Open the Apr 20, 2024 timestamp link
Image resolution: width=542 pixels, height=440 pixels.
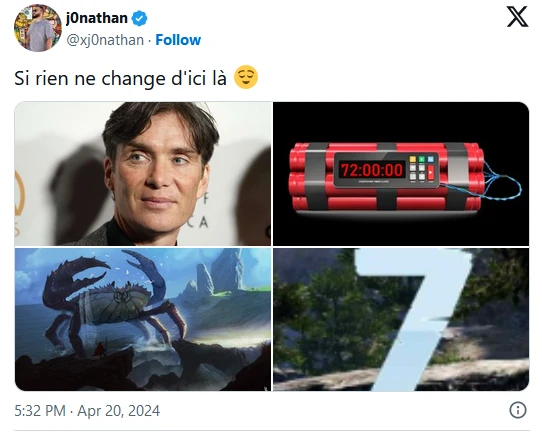click(x=87, y=411)
